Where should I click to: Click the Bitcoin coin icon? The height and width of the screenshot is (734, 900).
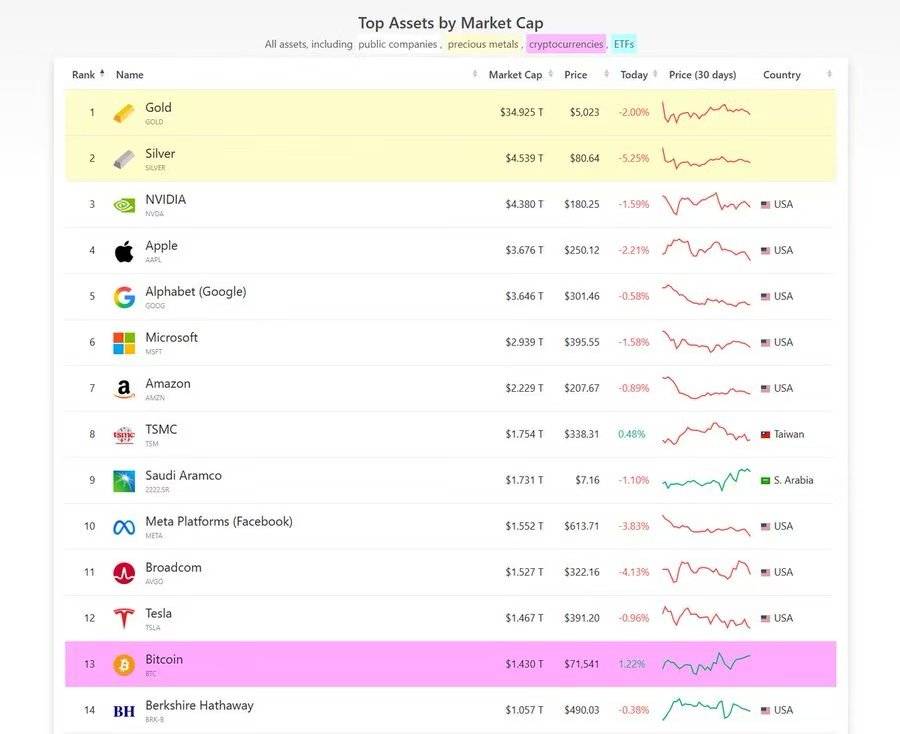(x=124, y=665)
